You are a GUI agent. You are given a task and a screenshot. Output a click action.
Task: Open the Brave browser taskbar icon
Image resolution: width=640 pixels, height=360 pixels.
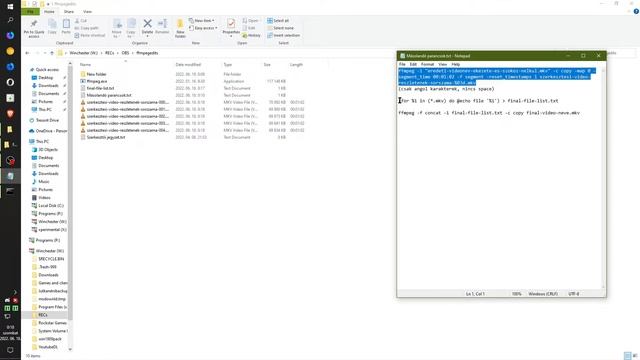10,114
